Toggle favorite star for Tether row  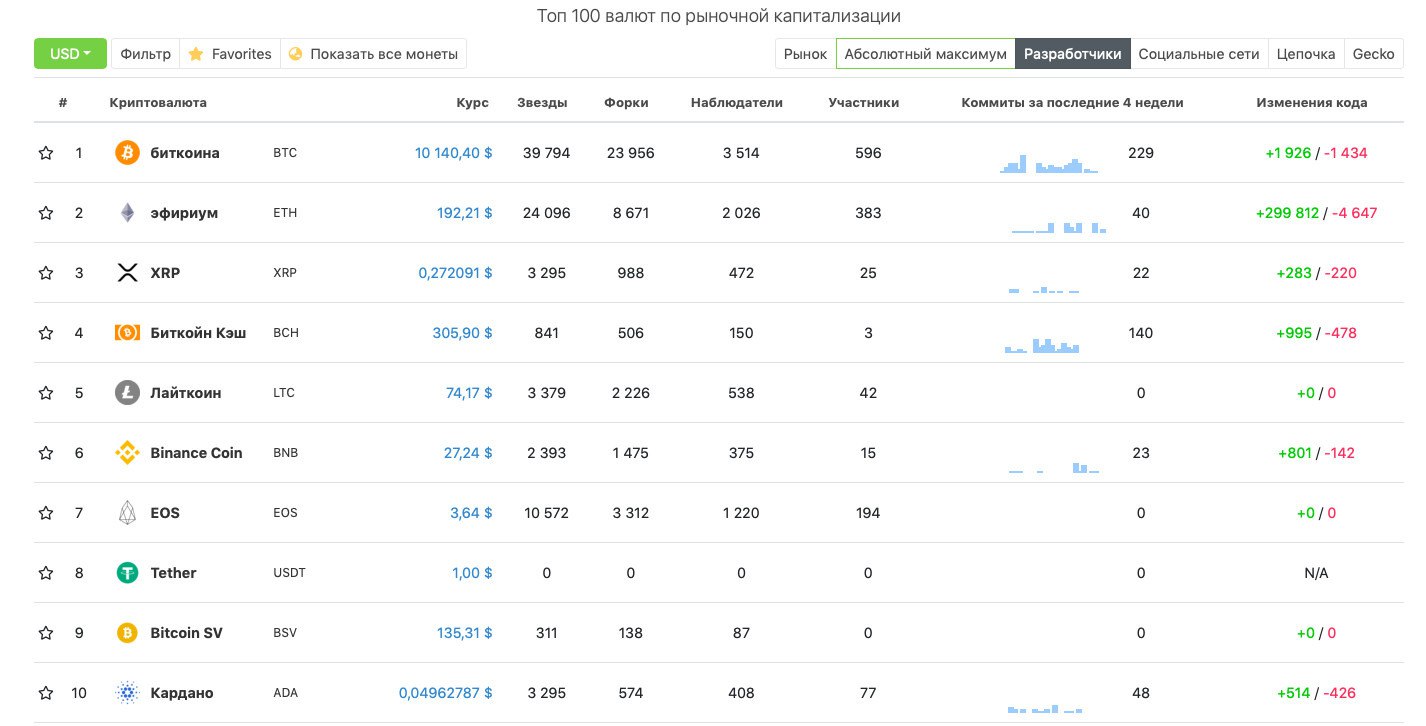[46, 573]
